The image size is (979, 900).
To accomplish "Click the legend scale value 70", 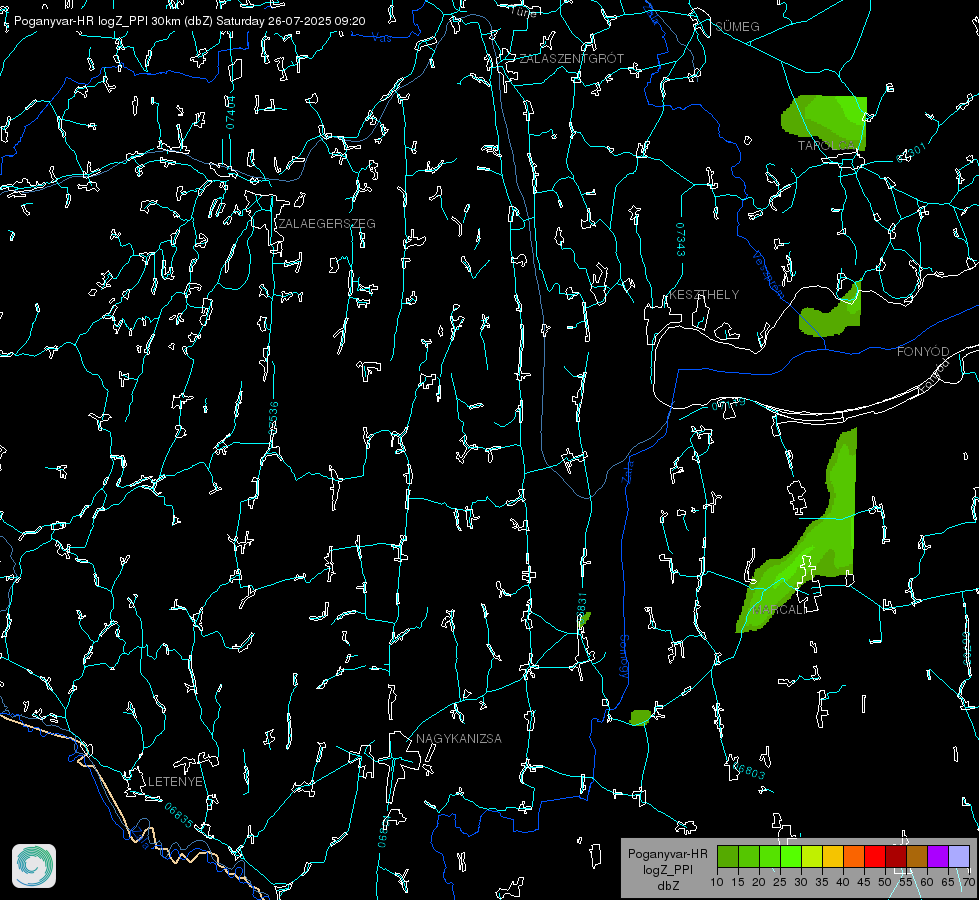I will click(968, 882).
